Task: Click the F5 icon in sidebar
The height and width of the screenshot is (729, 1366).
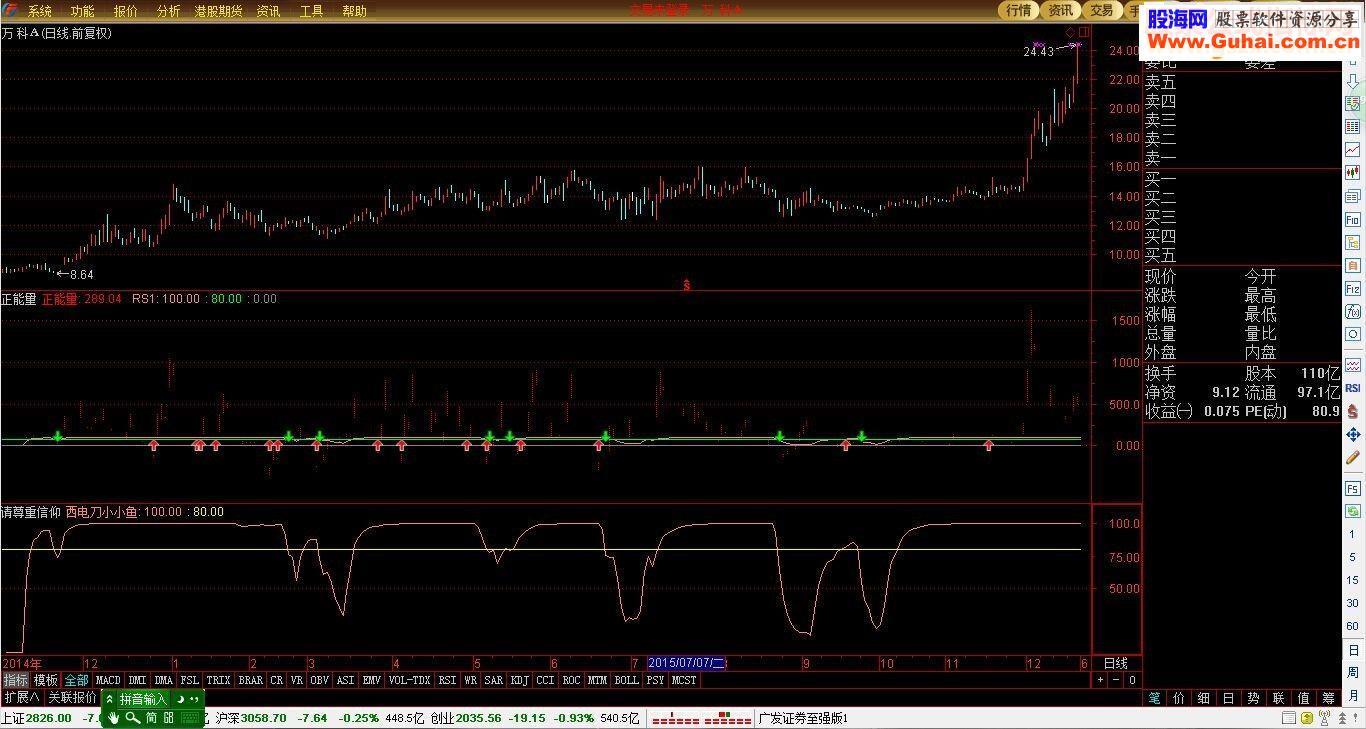Action: point(1352,488)
